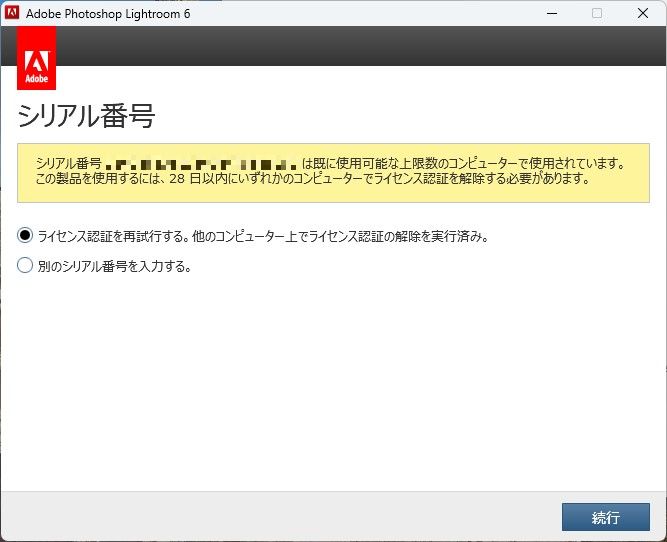667x542 pixels.
Task: Click the Lightroom title bar app icon
Action: click(x=11, y=13)
